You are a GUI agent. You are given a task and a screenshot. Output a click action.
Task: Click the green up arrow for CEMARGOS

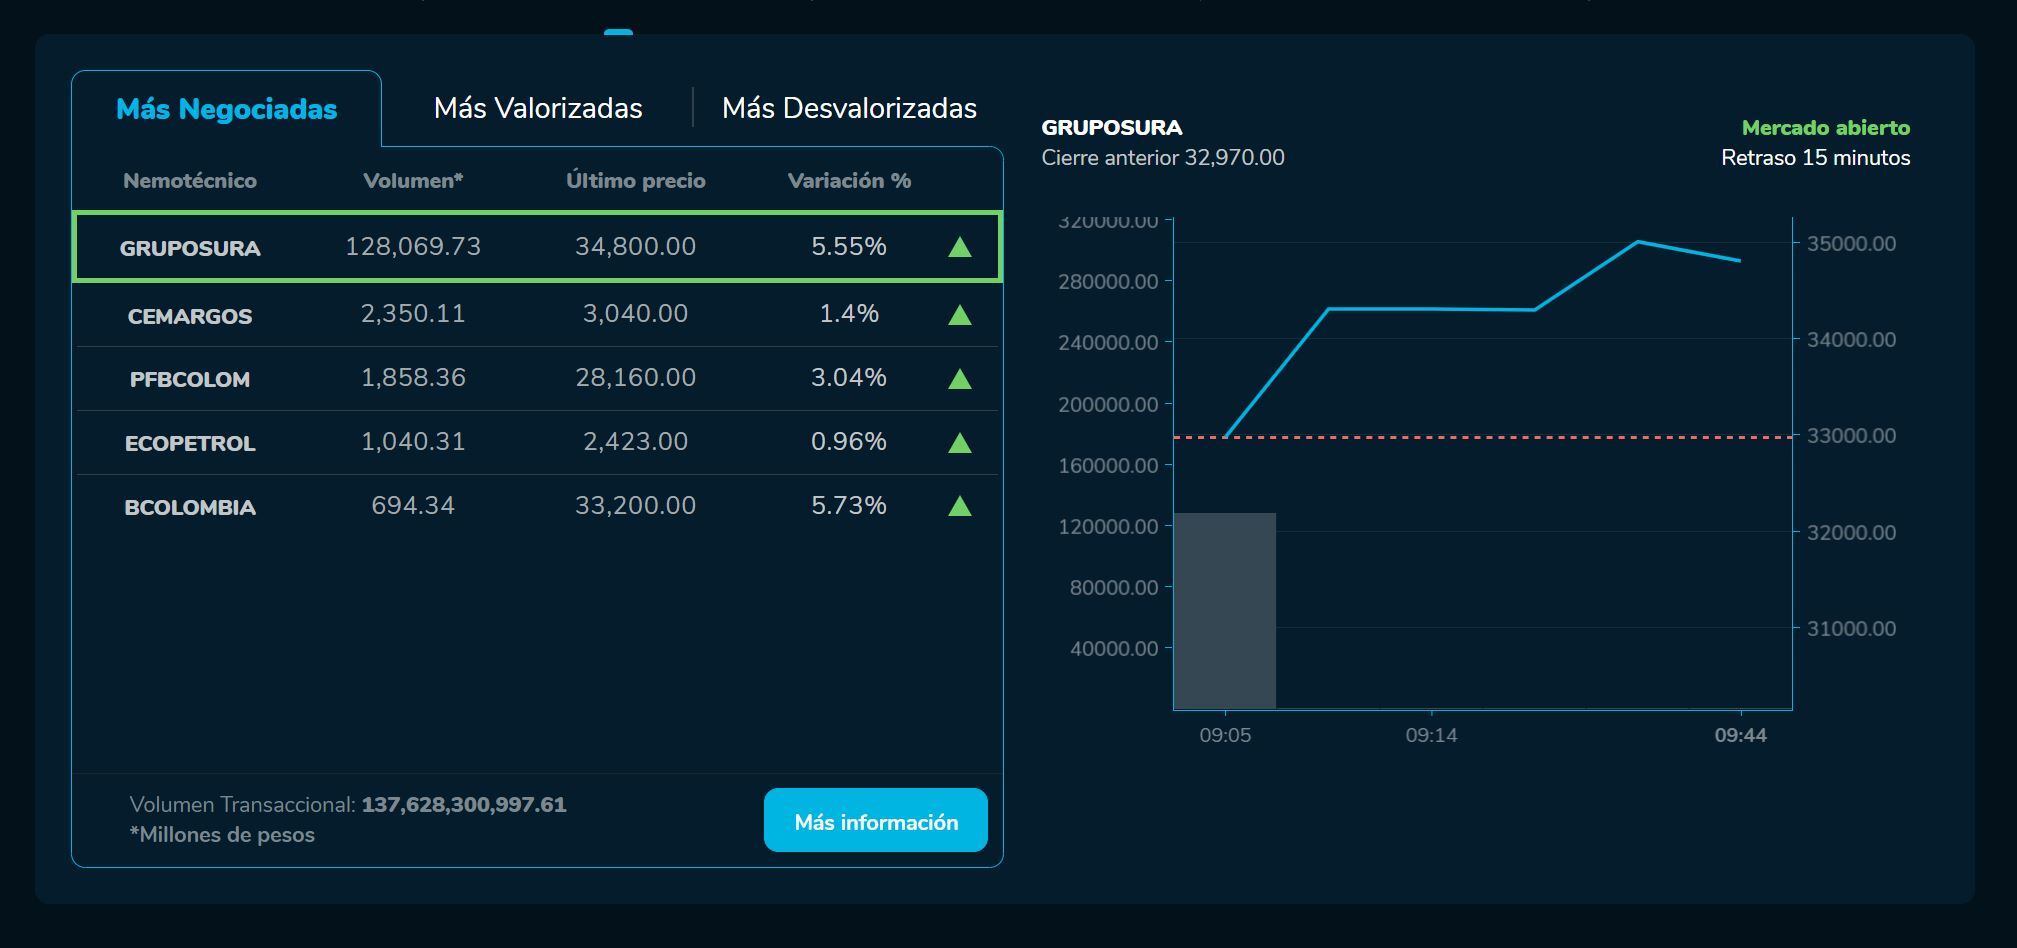point(959,315)
